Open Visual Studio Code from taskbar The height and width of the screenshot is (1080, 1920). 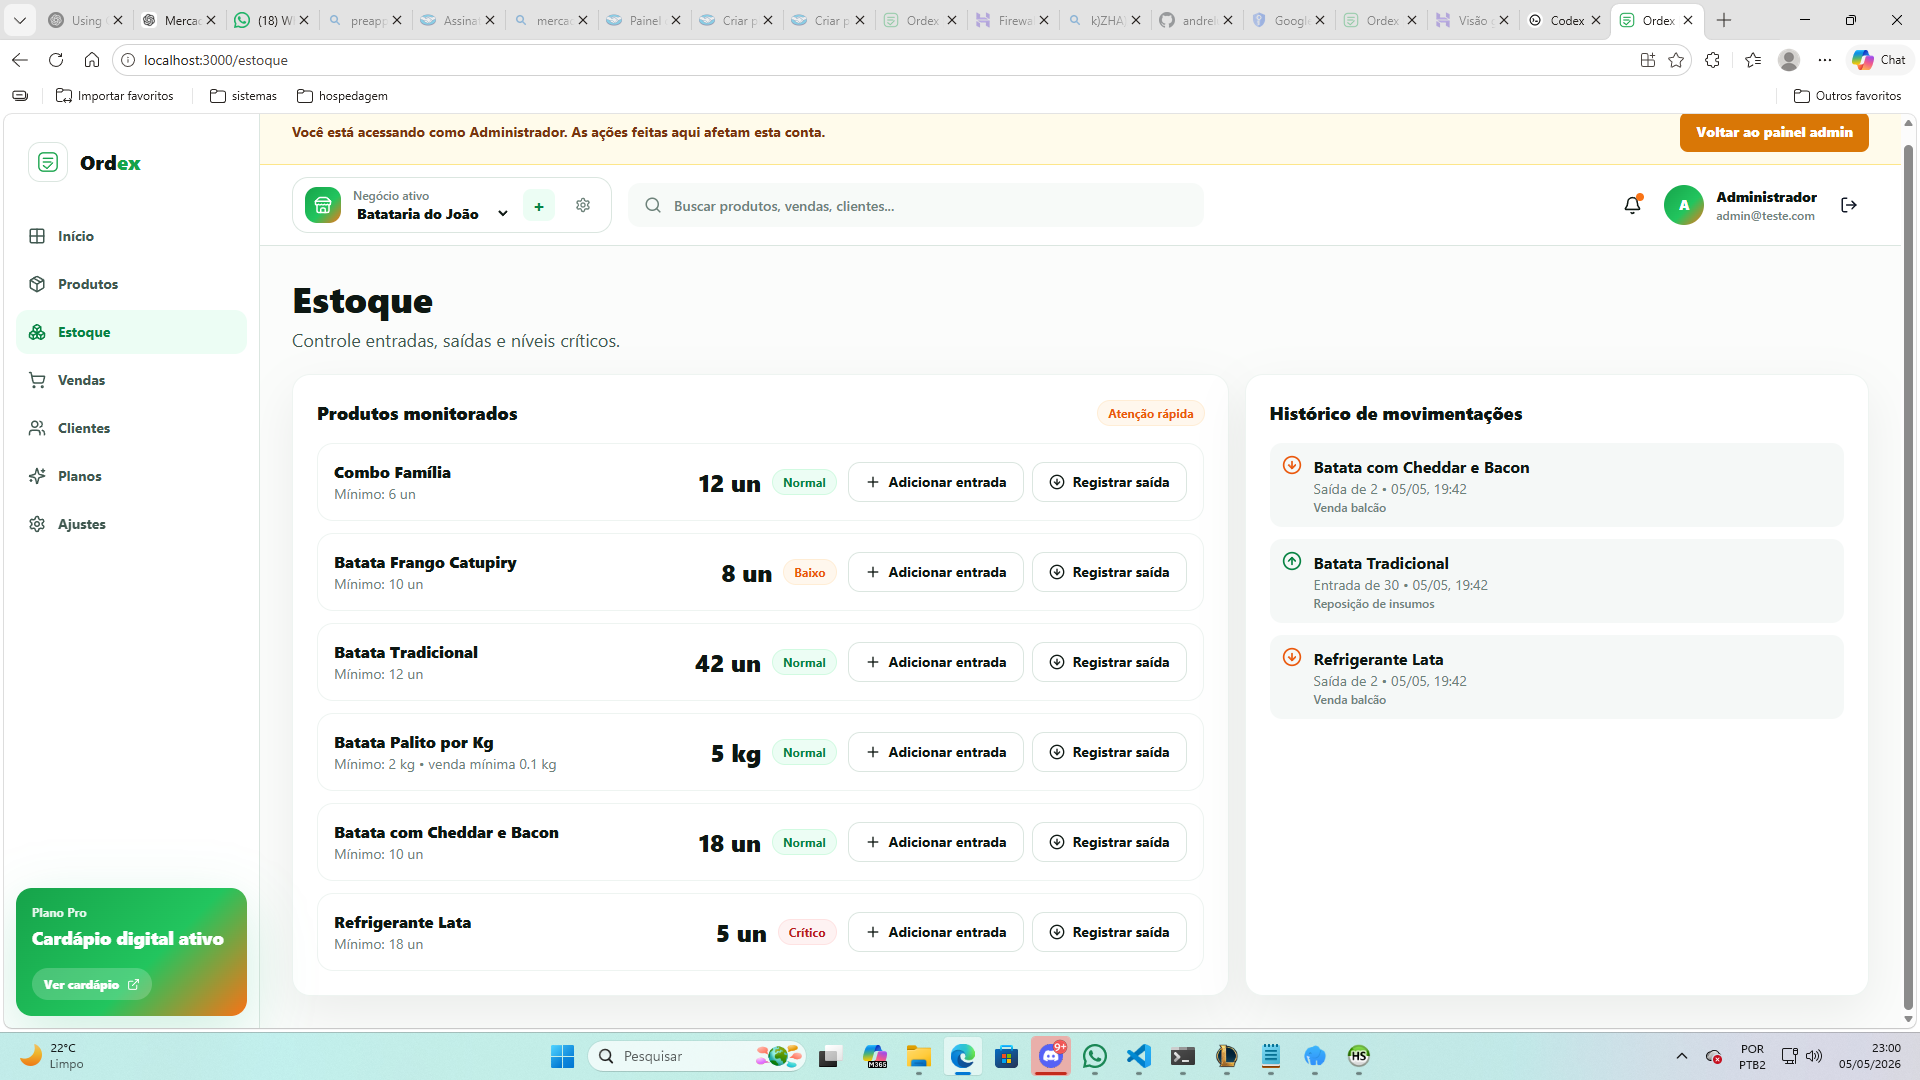coord(1139,1056)
